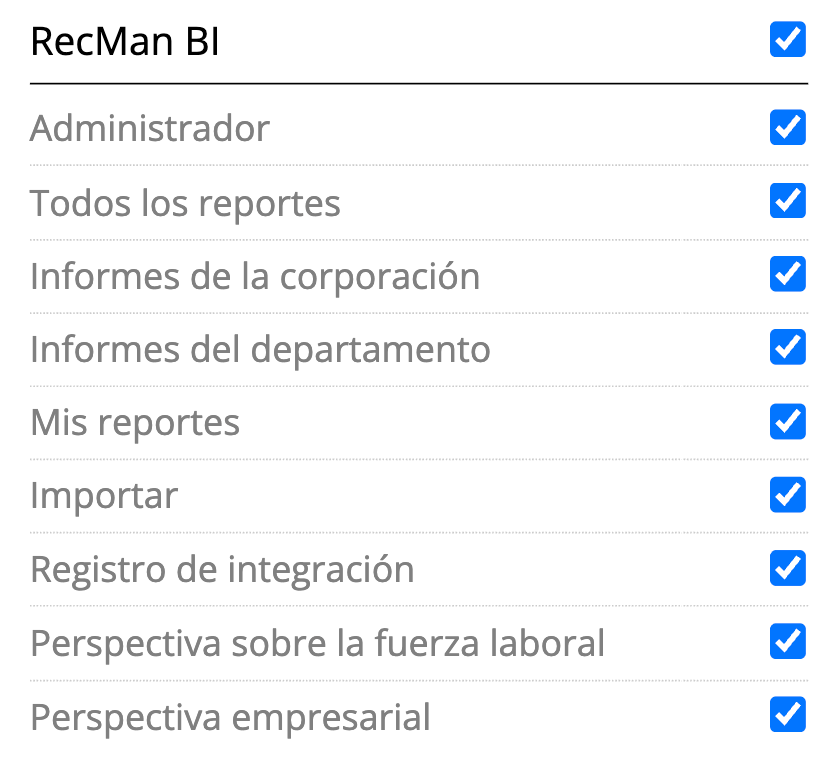Click the Informes del departamento text

[x=260, y=349]
